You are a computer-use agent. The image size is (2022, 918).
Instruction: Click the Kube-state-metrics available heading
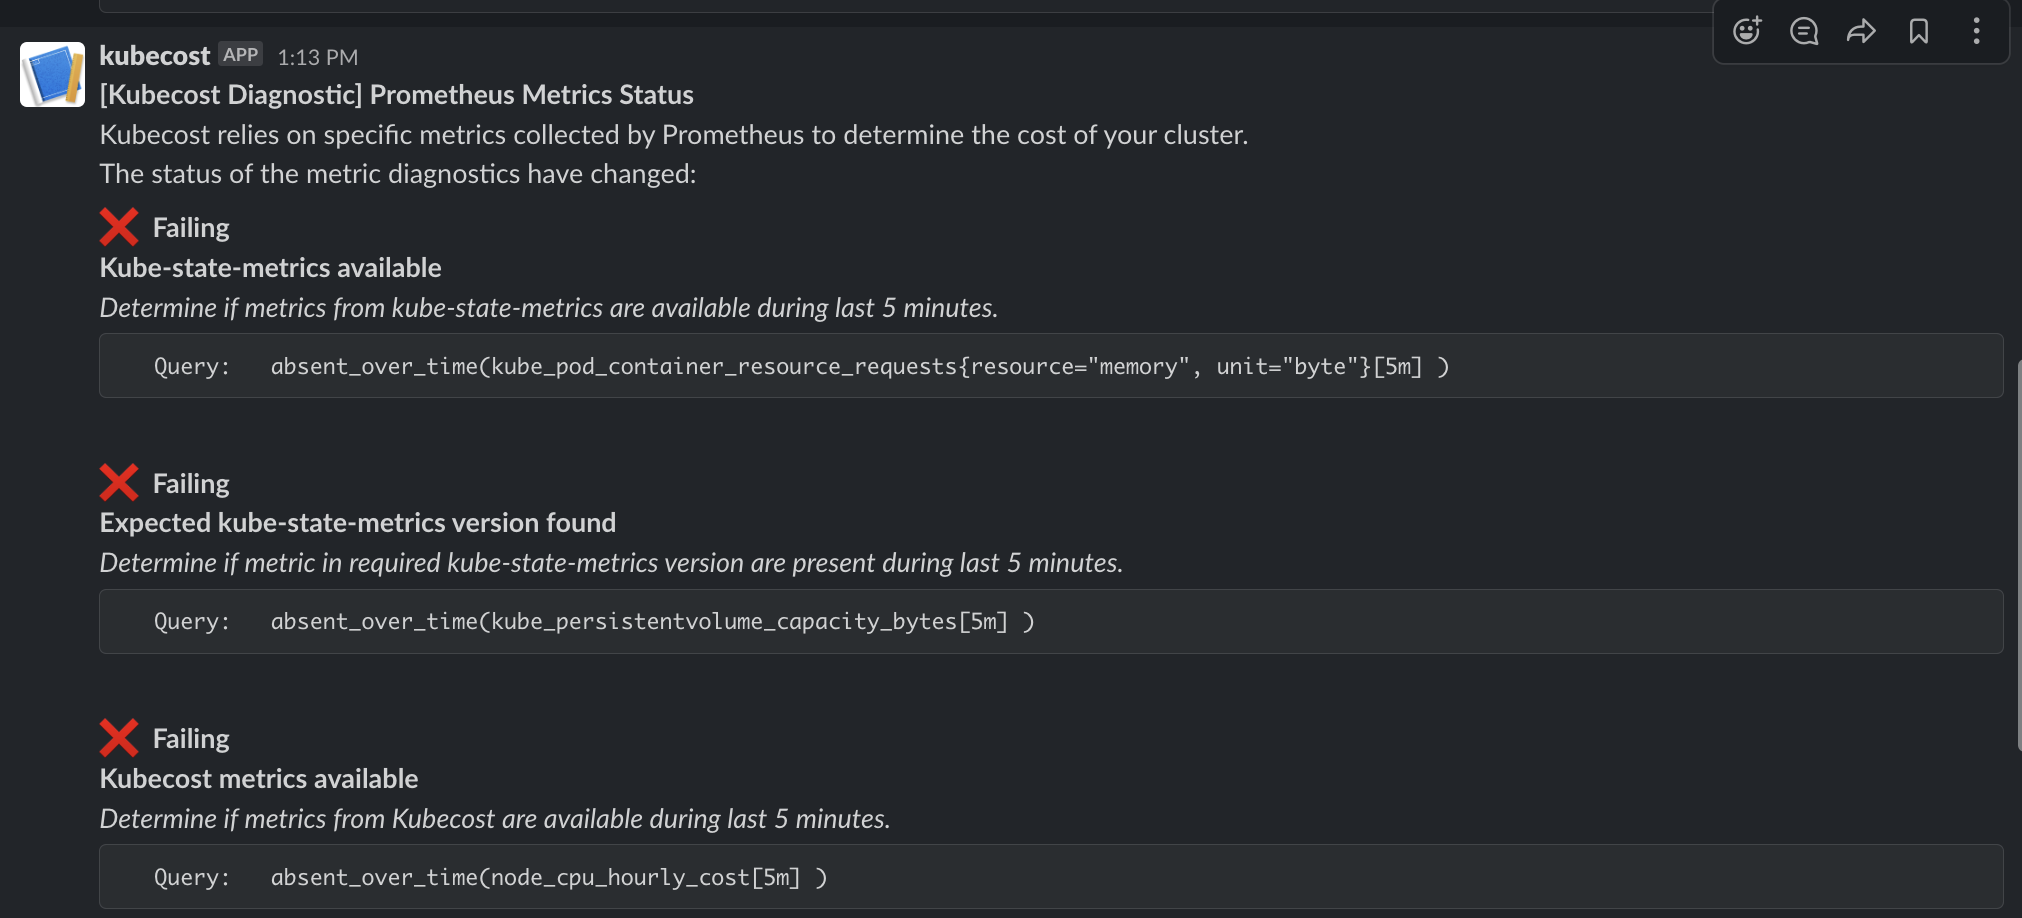coord(270,268)
